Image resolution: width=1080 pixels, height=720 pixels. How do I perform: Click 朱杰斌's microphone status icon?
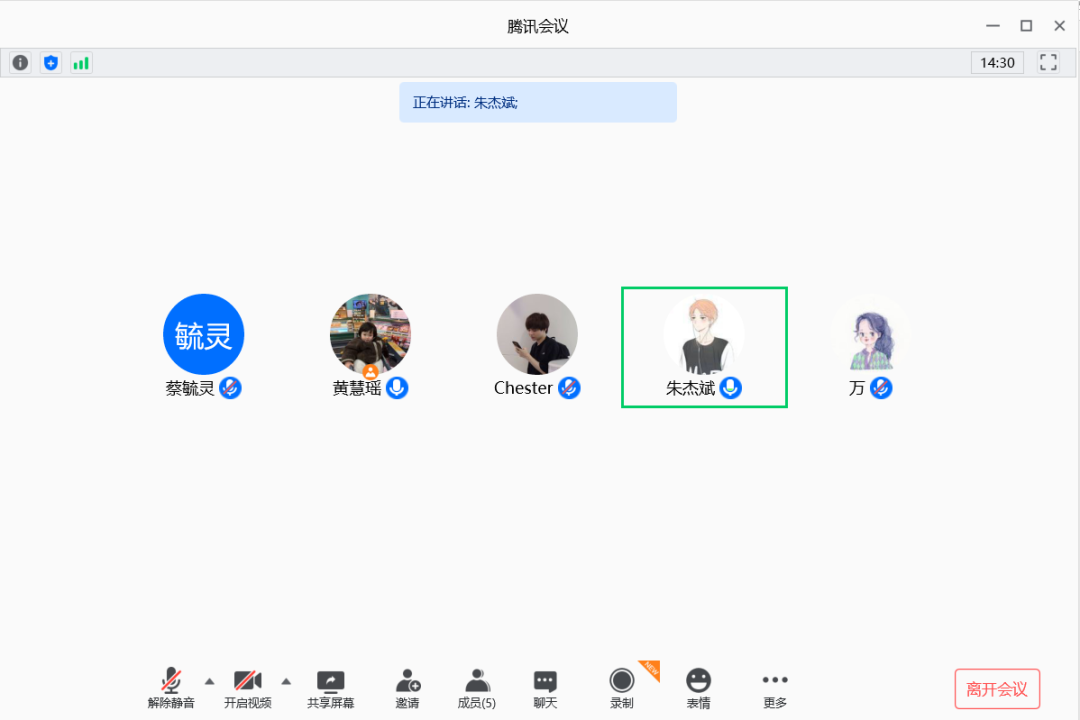(731, 388)
